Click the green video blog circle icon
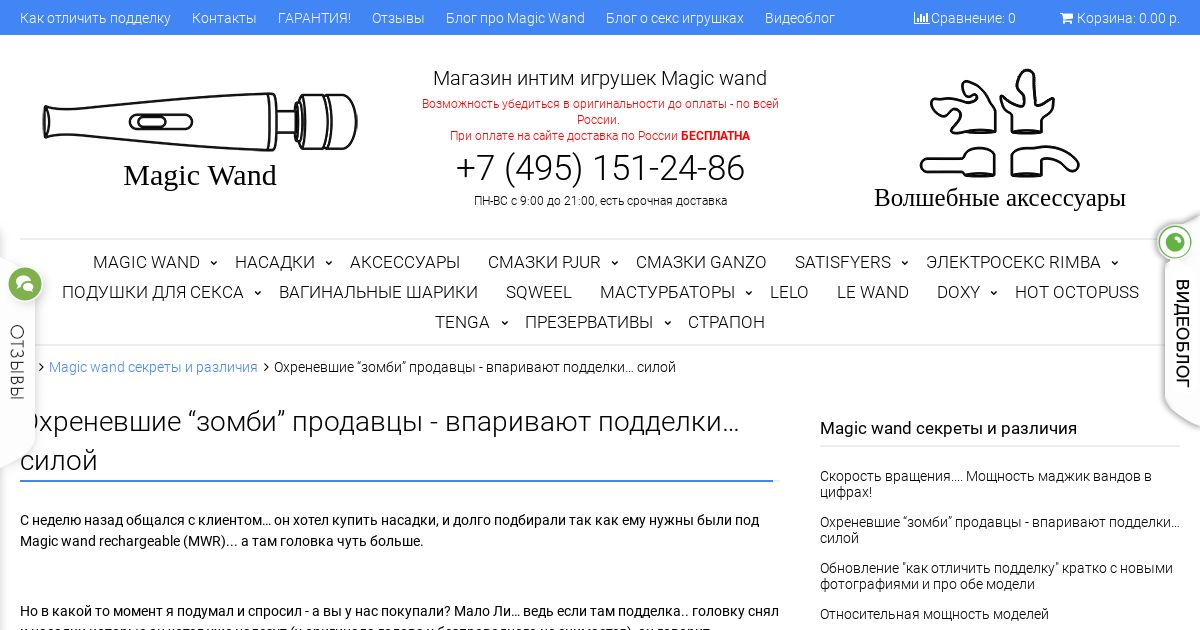Image resolution: width=1200 pixels, height=630 pixels. tap(1175, 242)
